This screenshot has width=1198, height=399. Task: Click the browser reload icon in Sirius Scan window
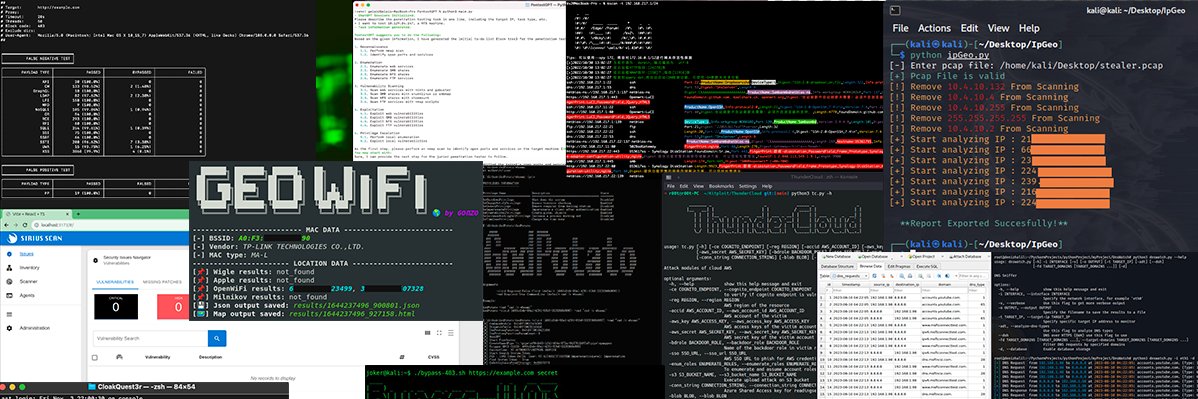(x=24, y=225)
